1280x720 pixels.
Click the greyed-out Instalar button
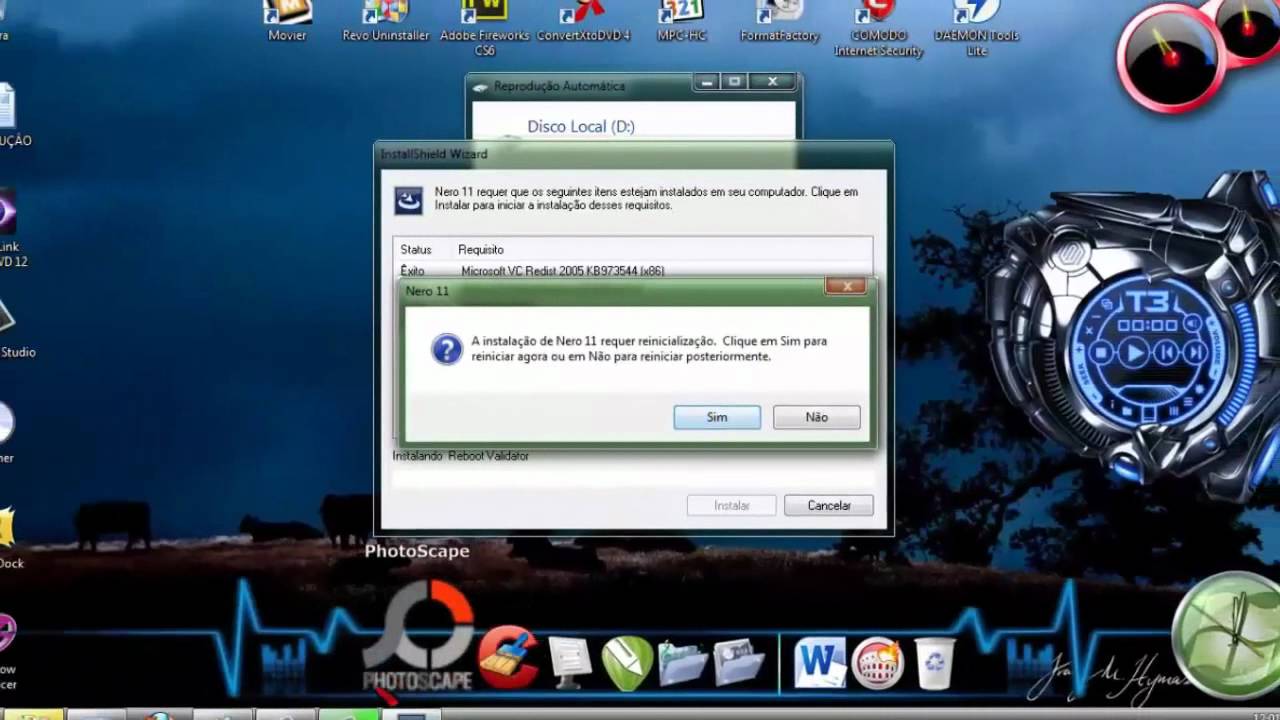732,505
